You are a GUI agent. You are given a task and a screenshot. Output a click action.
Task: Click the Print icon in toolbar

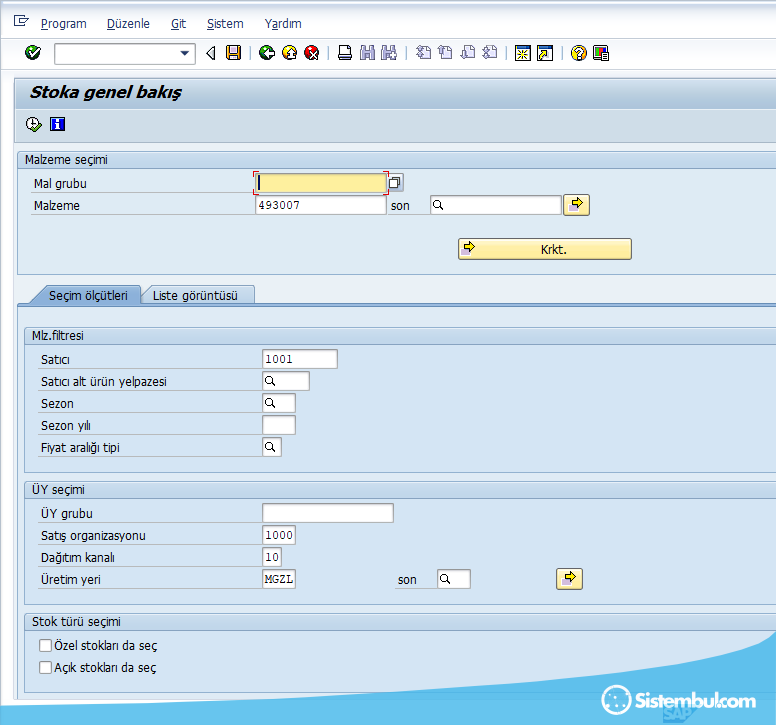(x=345, y=52)
